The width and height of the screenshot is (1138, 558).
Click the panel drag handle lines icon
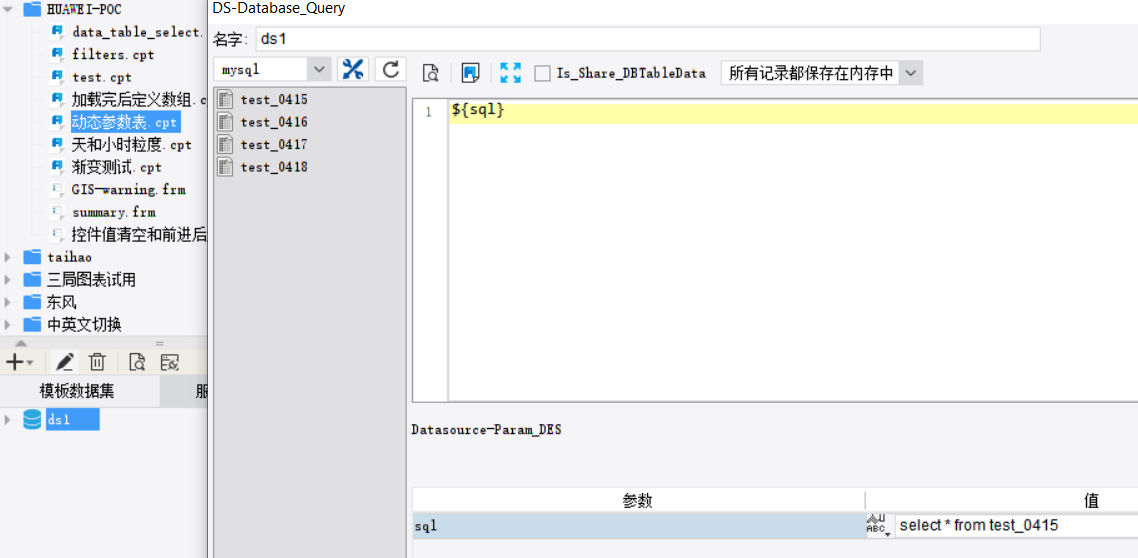[x=159, y=343]
